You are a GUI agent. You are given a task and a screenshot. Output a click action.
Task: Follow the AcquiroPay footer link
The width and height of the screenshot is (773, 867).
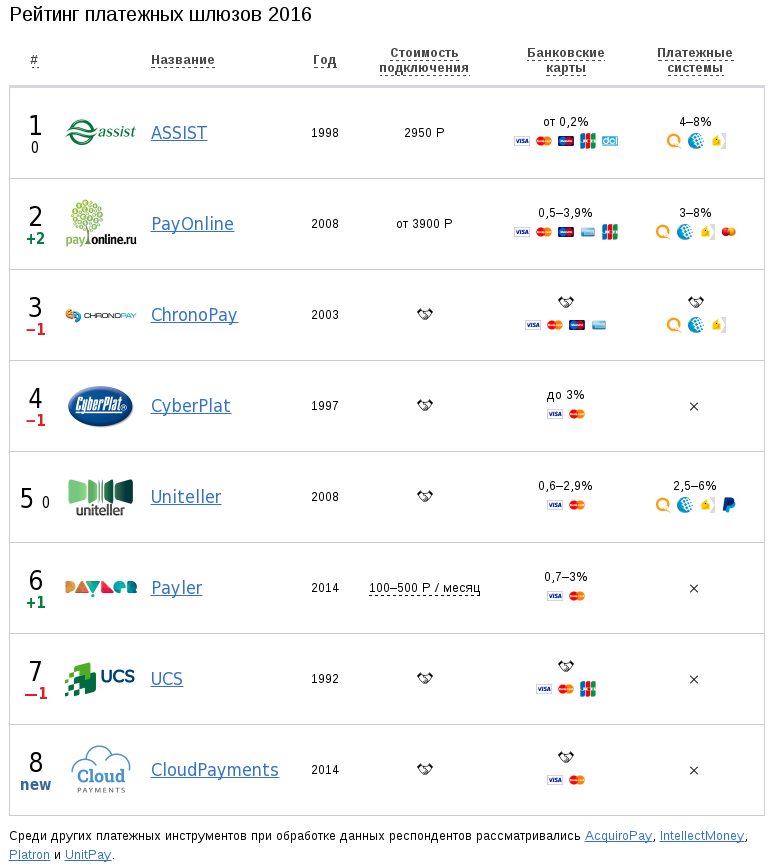pos(618,836)
